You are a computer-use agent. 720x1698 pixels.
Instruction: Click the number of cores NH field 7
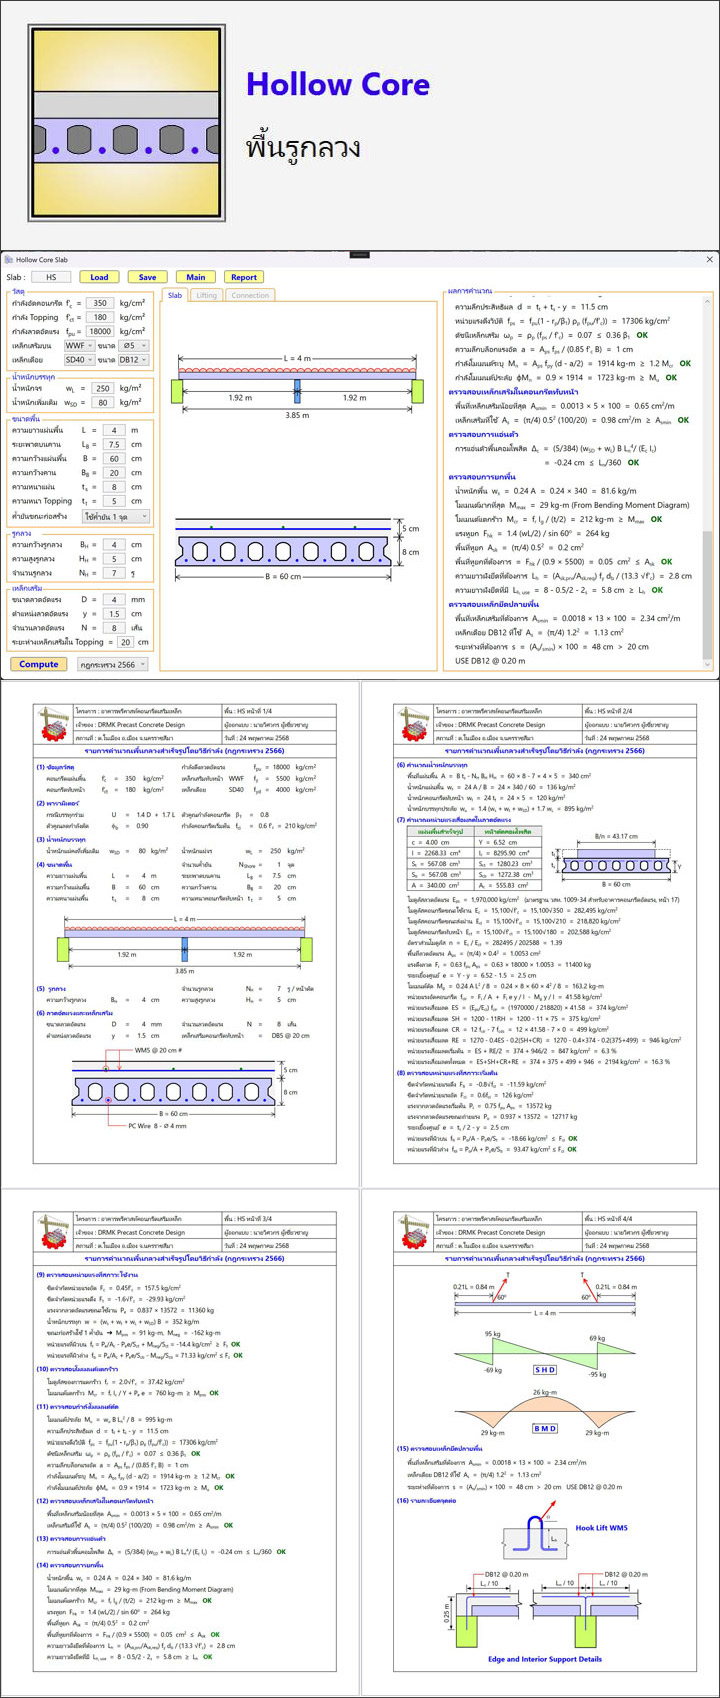[x=115, y=572]
